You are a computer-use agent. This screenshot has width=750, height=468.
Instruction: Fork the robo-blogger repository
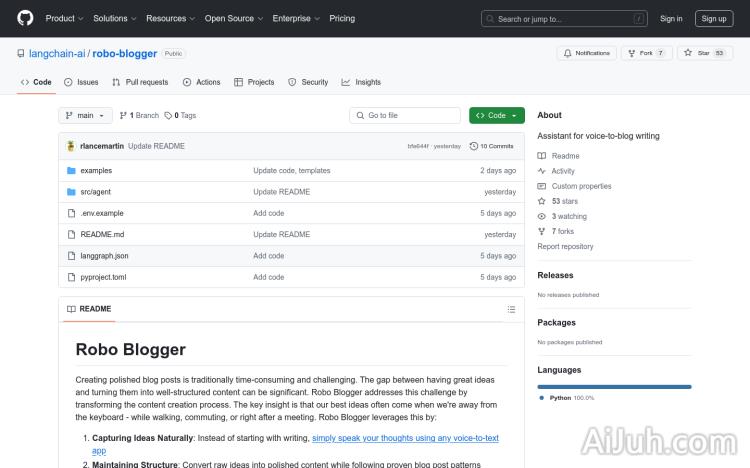click(x=641, y=53)
